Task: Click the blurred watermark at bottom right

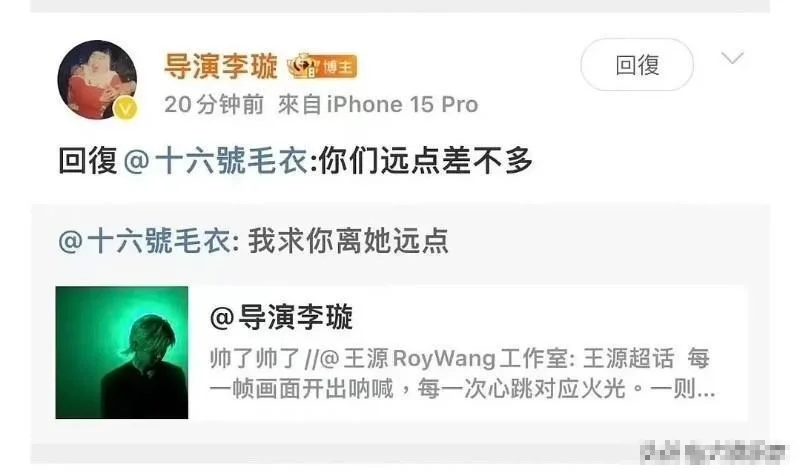Action: pos(712,452)
